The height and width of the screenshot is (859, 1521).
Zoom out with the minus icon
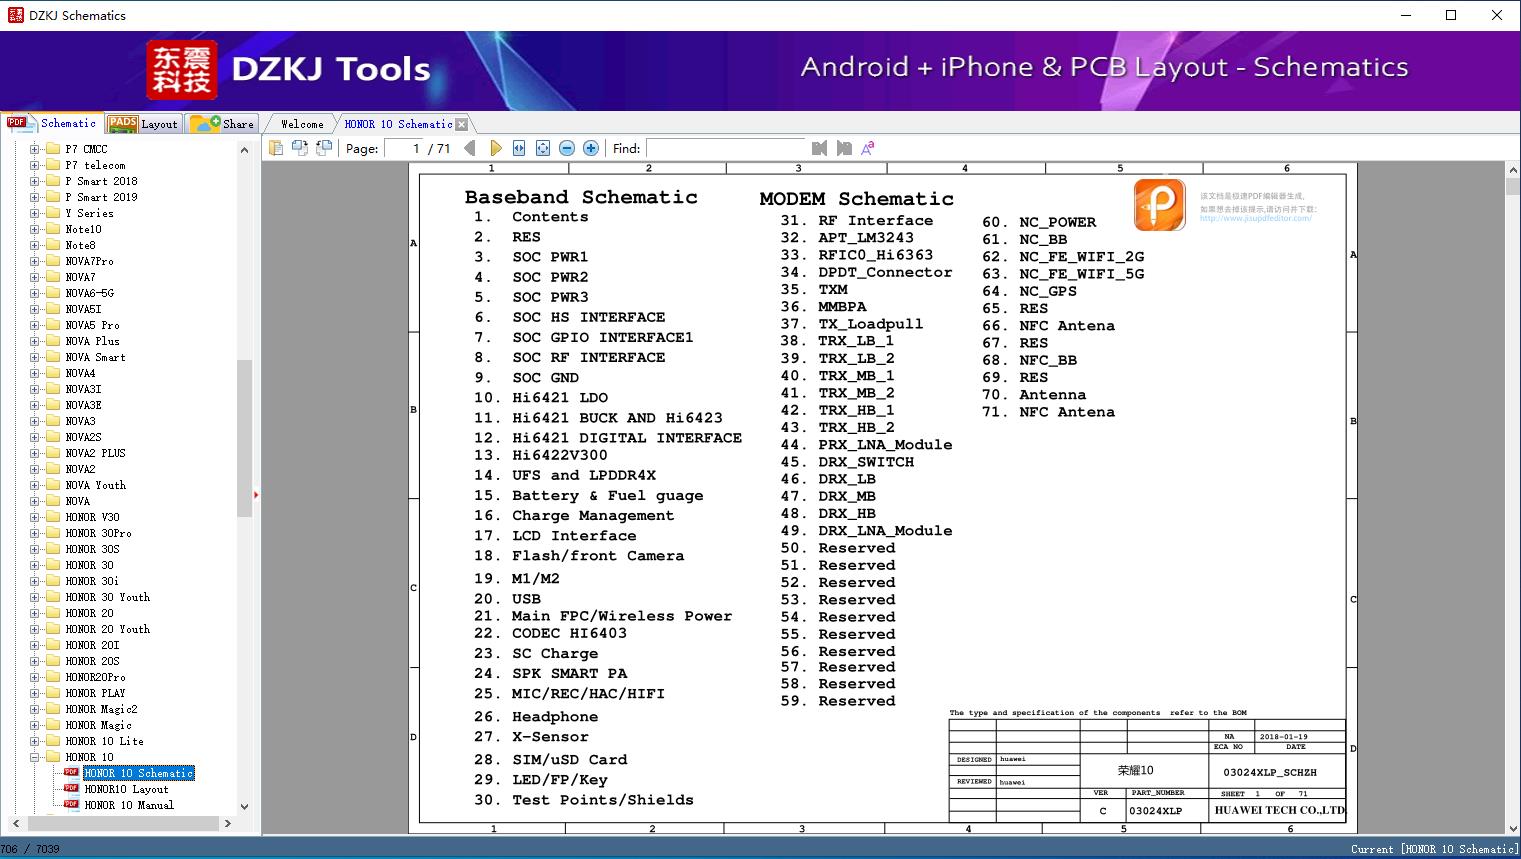pyautogui.click(x=567, y=148)
